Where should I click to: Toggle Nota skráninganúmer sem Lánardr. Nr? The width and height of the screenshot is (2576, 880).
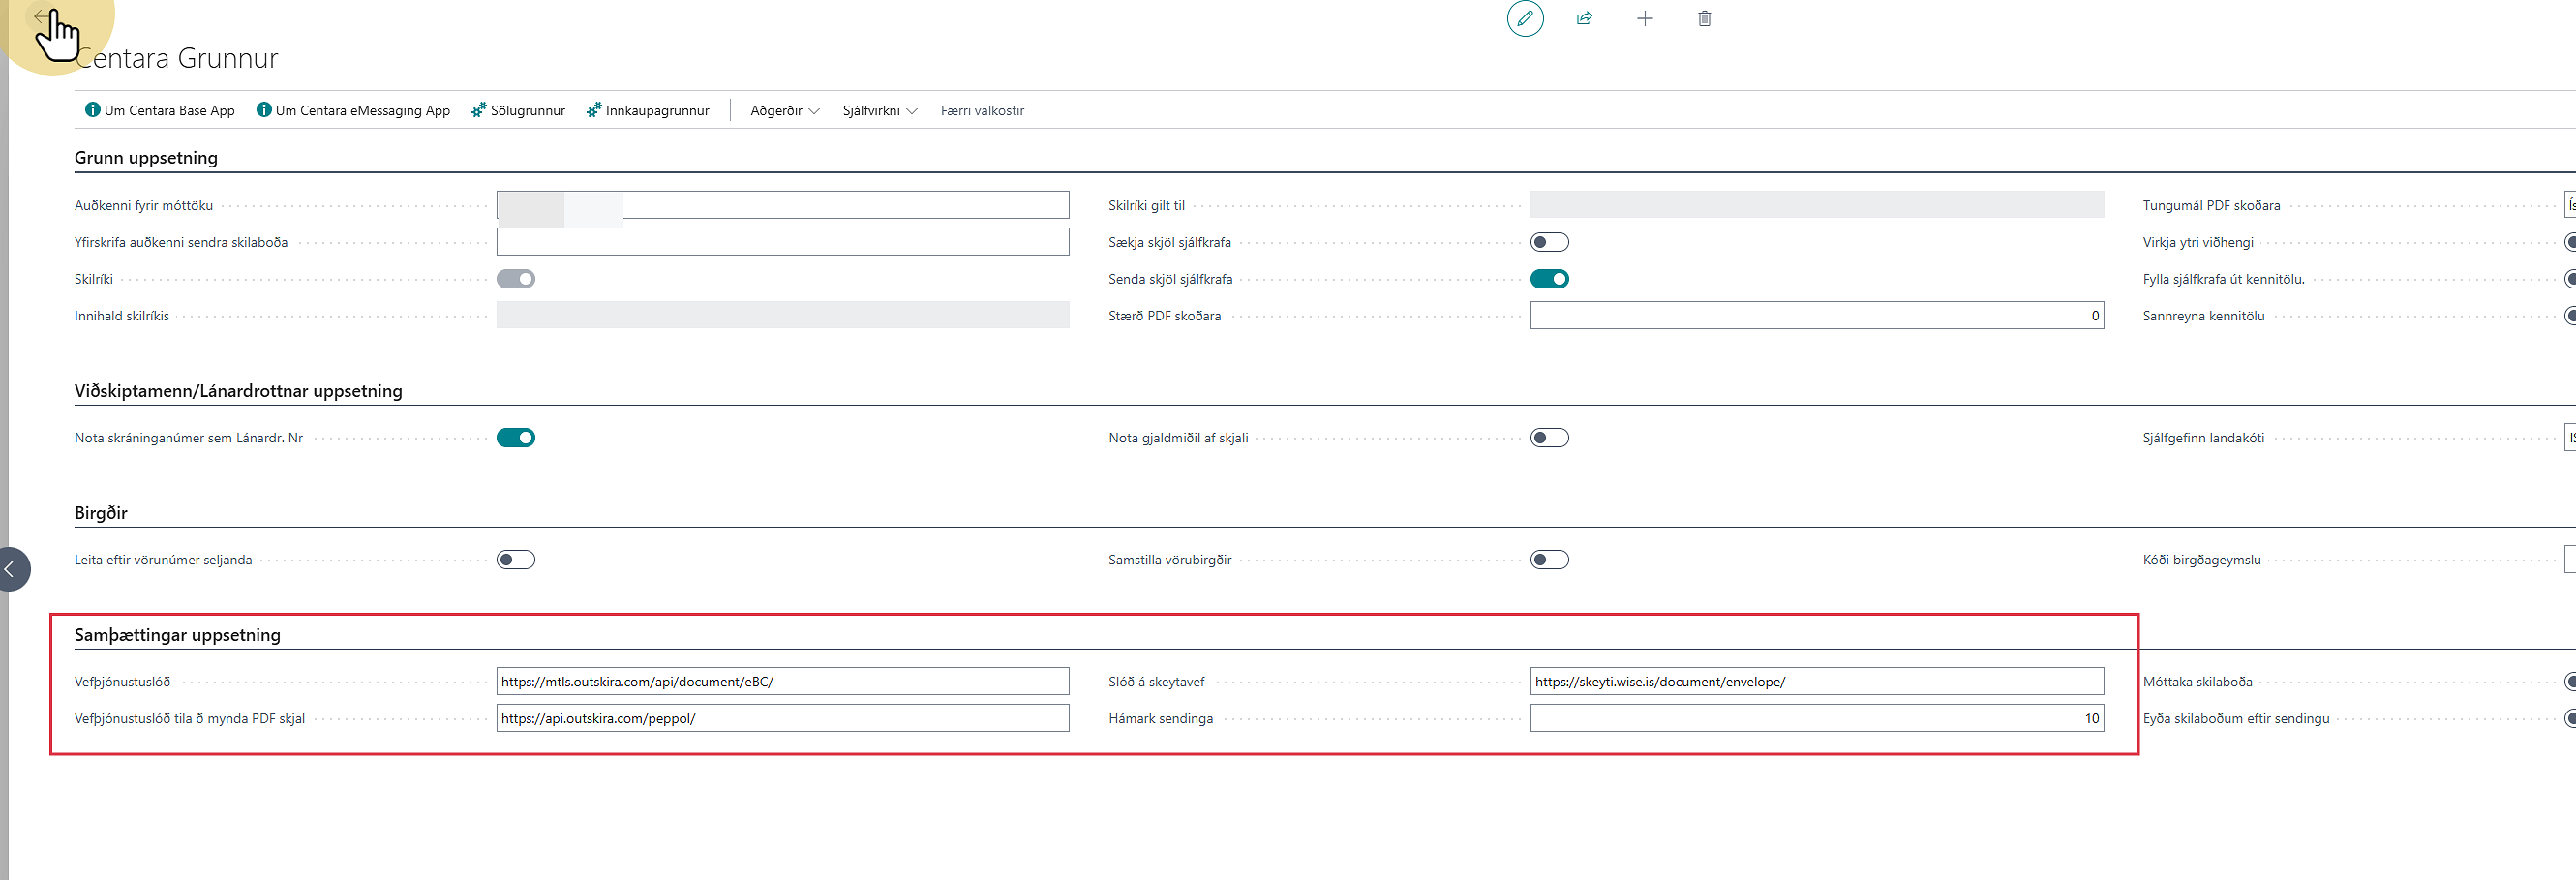(516, 438)
